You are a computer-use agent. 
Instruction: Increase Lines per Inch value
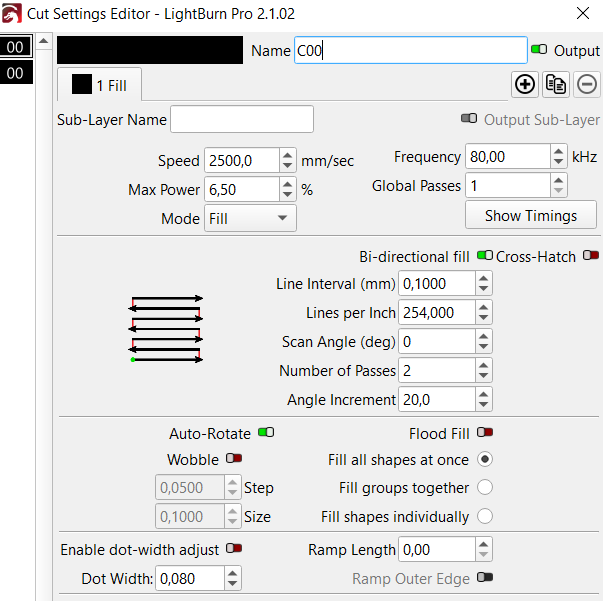(x=483, y=307)
